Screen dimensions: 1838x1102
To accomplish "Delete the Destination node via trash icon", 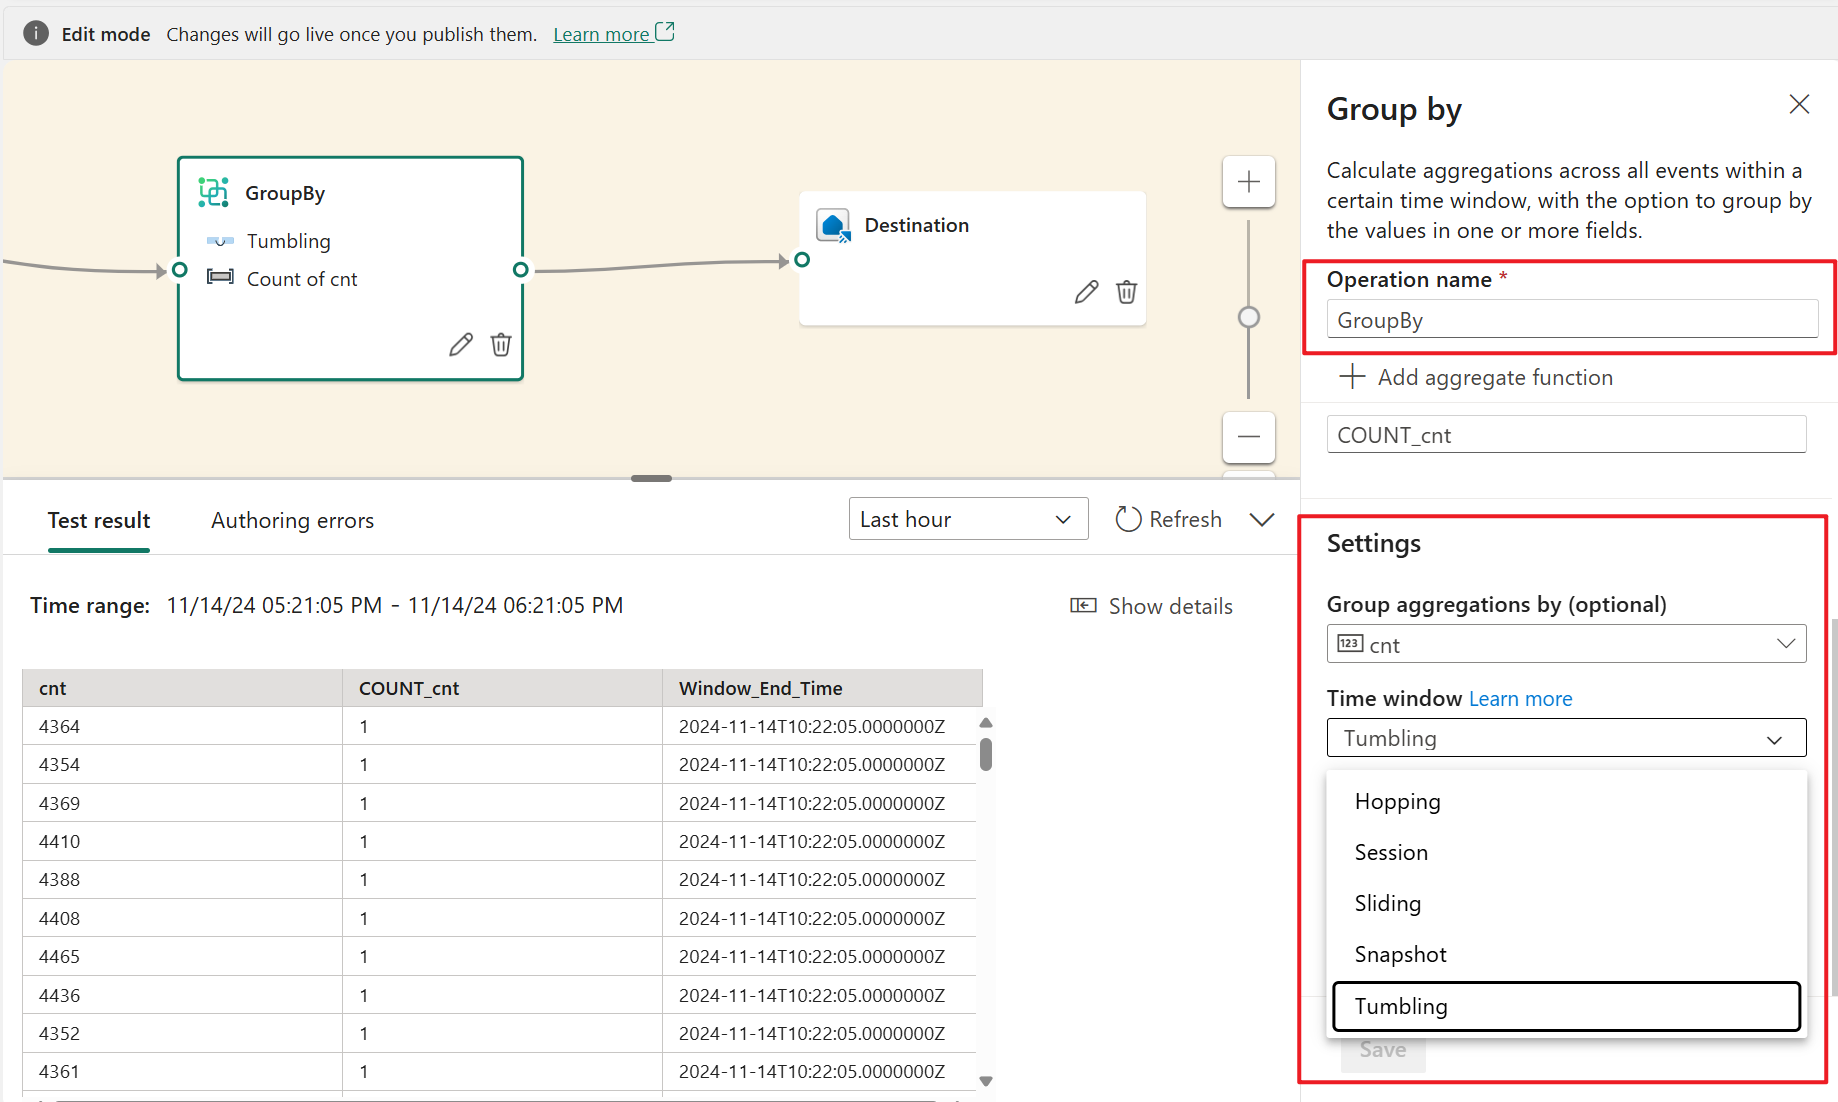I will click(x=1127, y=292).
